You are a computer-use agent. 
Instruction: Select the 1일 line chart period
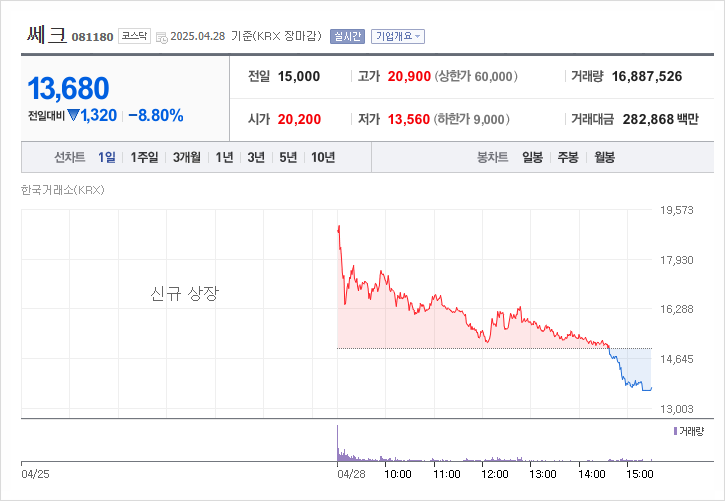coord(107,157)
